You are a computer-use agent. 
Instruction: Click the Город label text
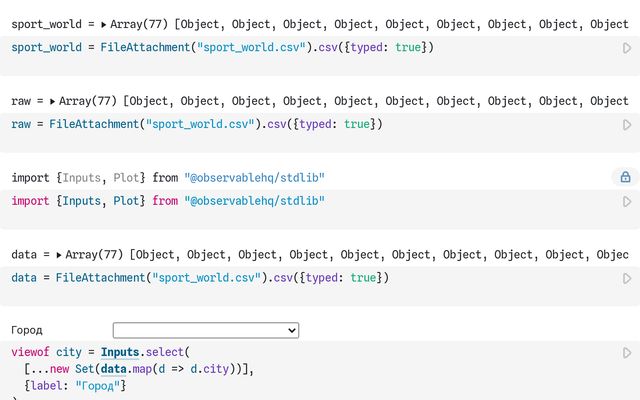[27, 330]
